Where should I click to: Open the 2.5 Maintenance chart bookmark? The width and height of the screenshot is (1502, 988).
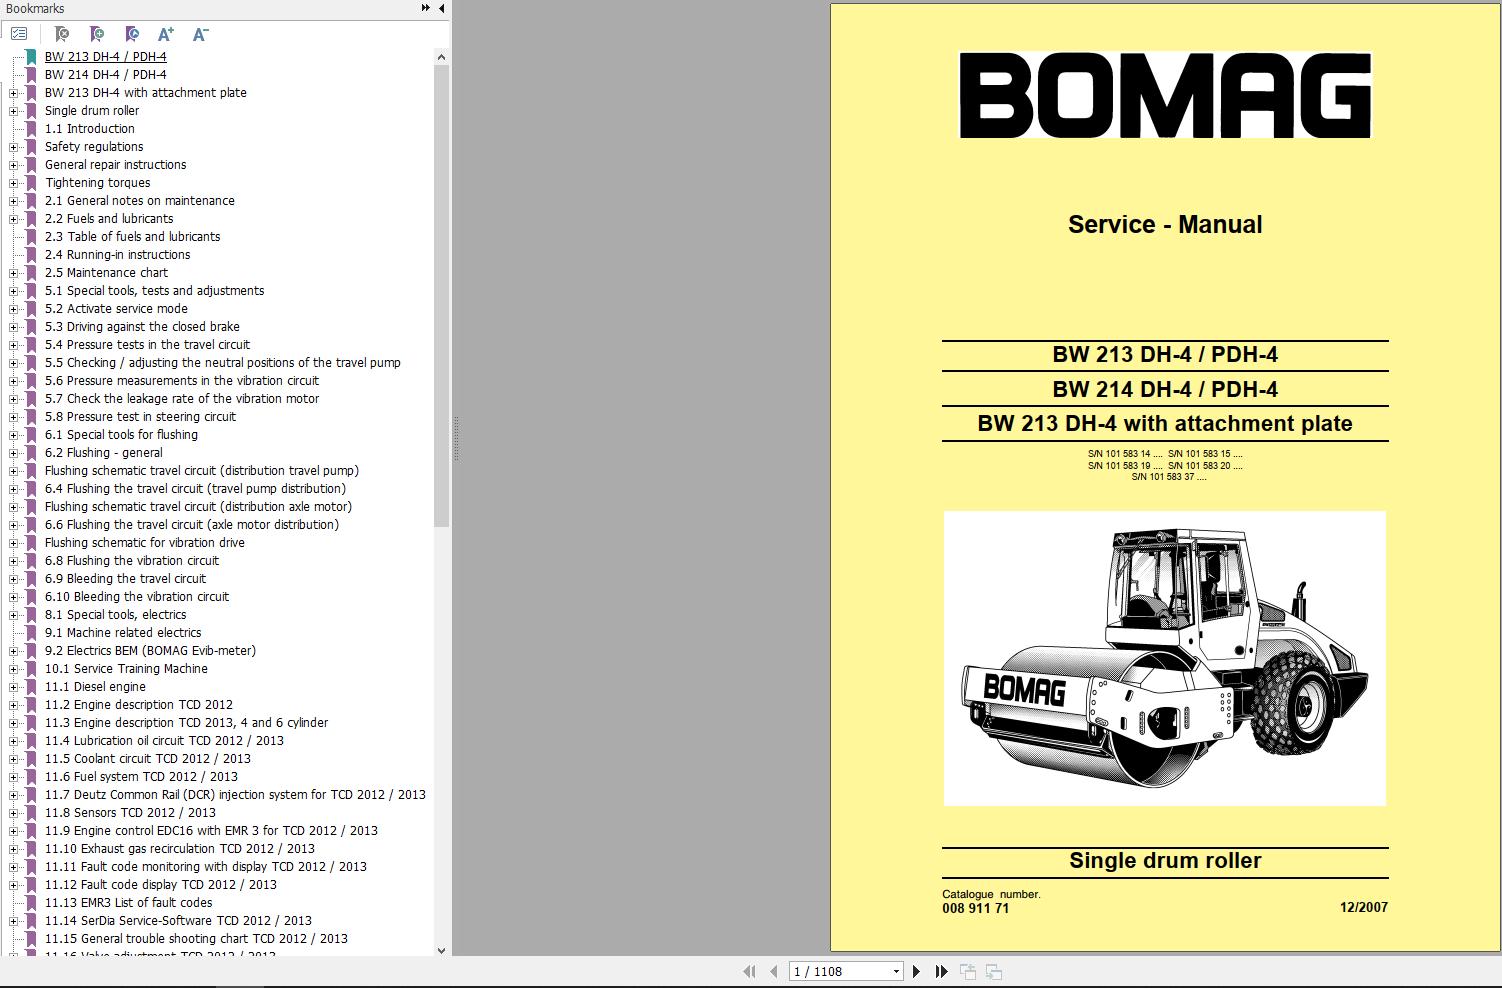pos(107,272)
